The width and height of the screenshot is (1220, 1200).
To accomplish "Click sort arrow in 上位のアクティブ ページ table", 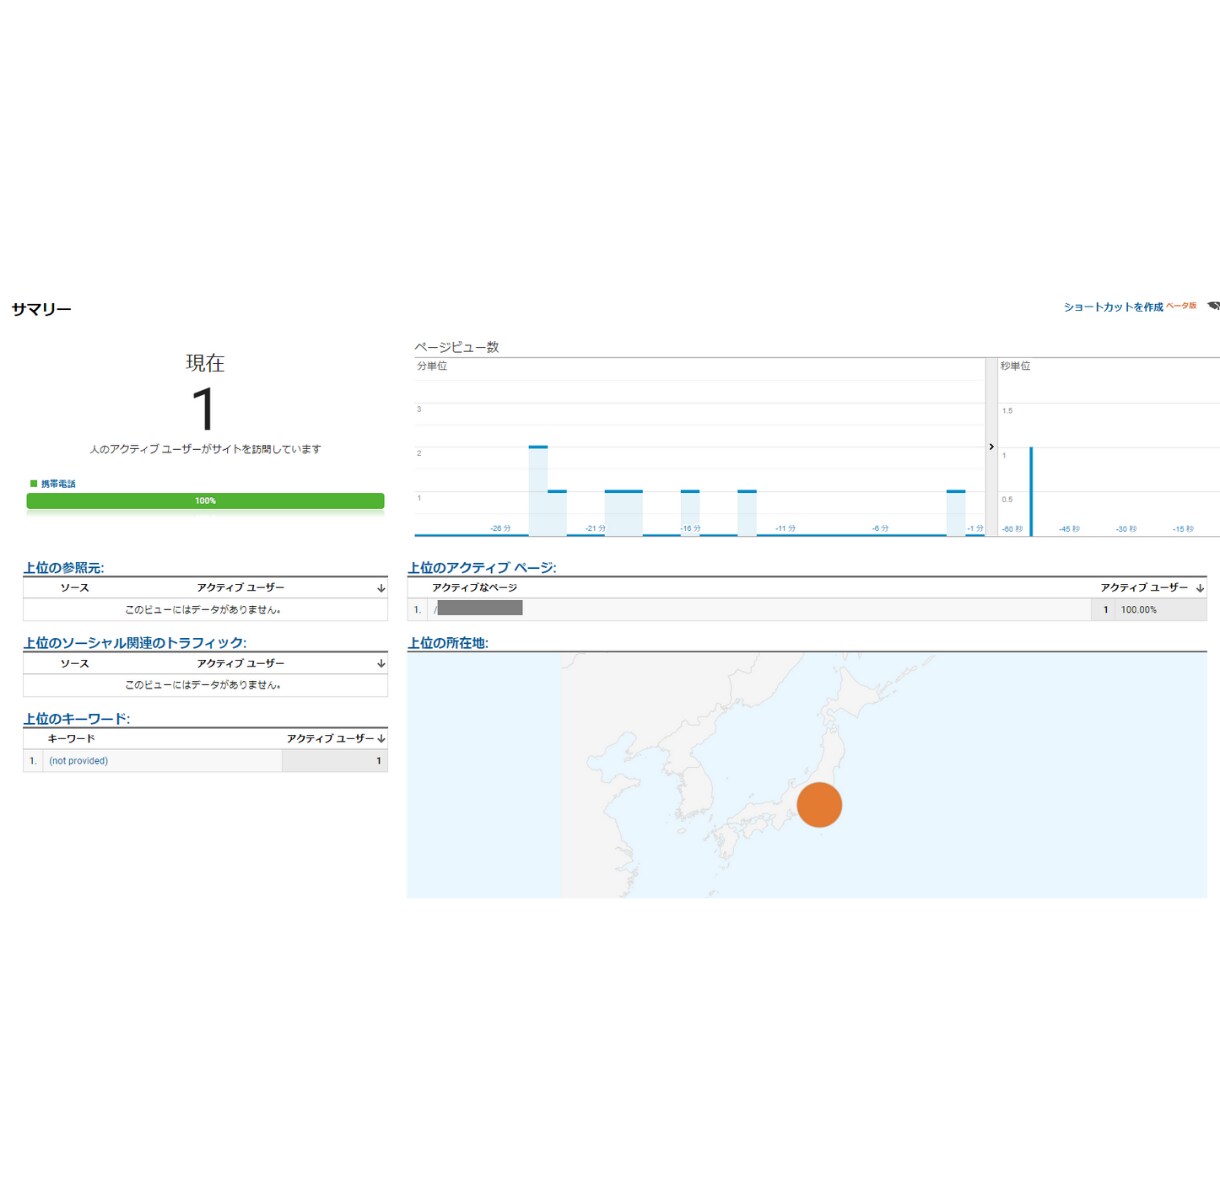I will pyautogui.click(x=1200, y=588).
